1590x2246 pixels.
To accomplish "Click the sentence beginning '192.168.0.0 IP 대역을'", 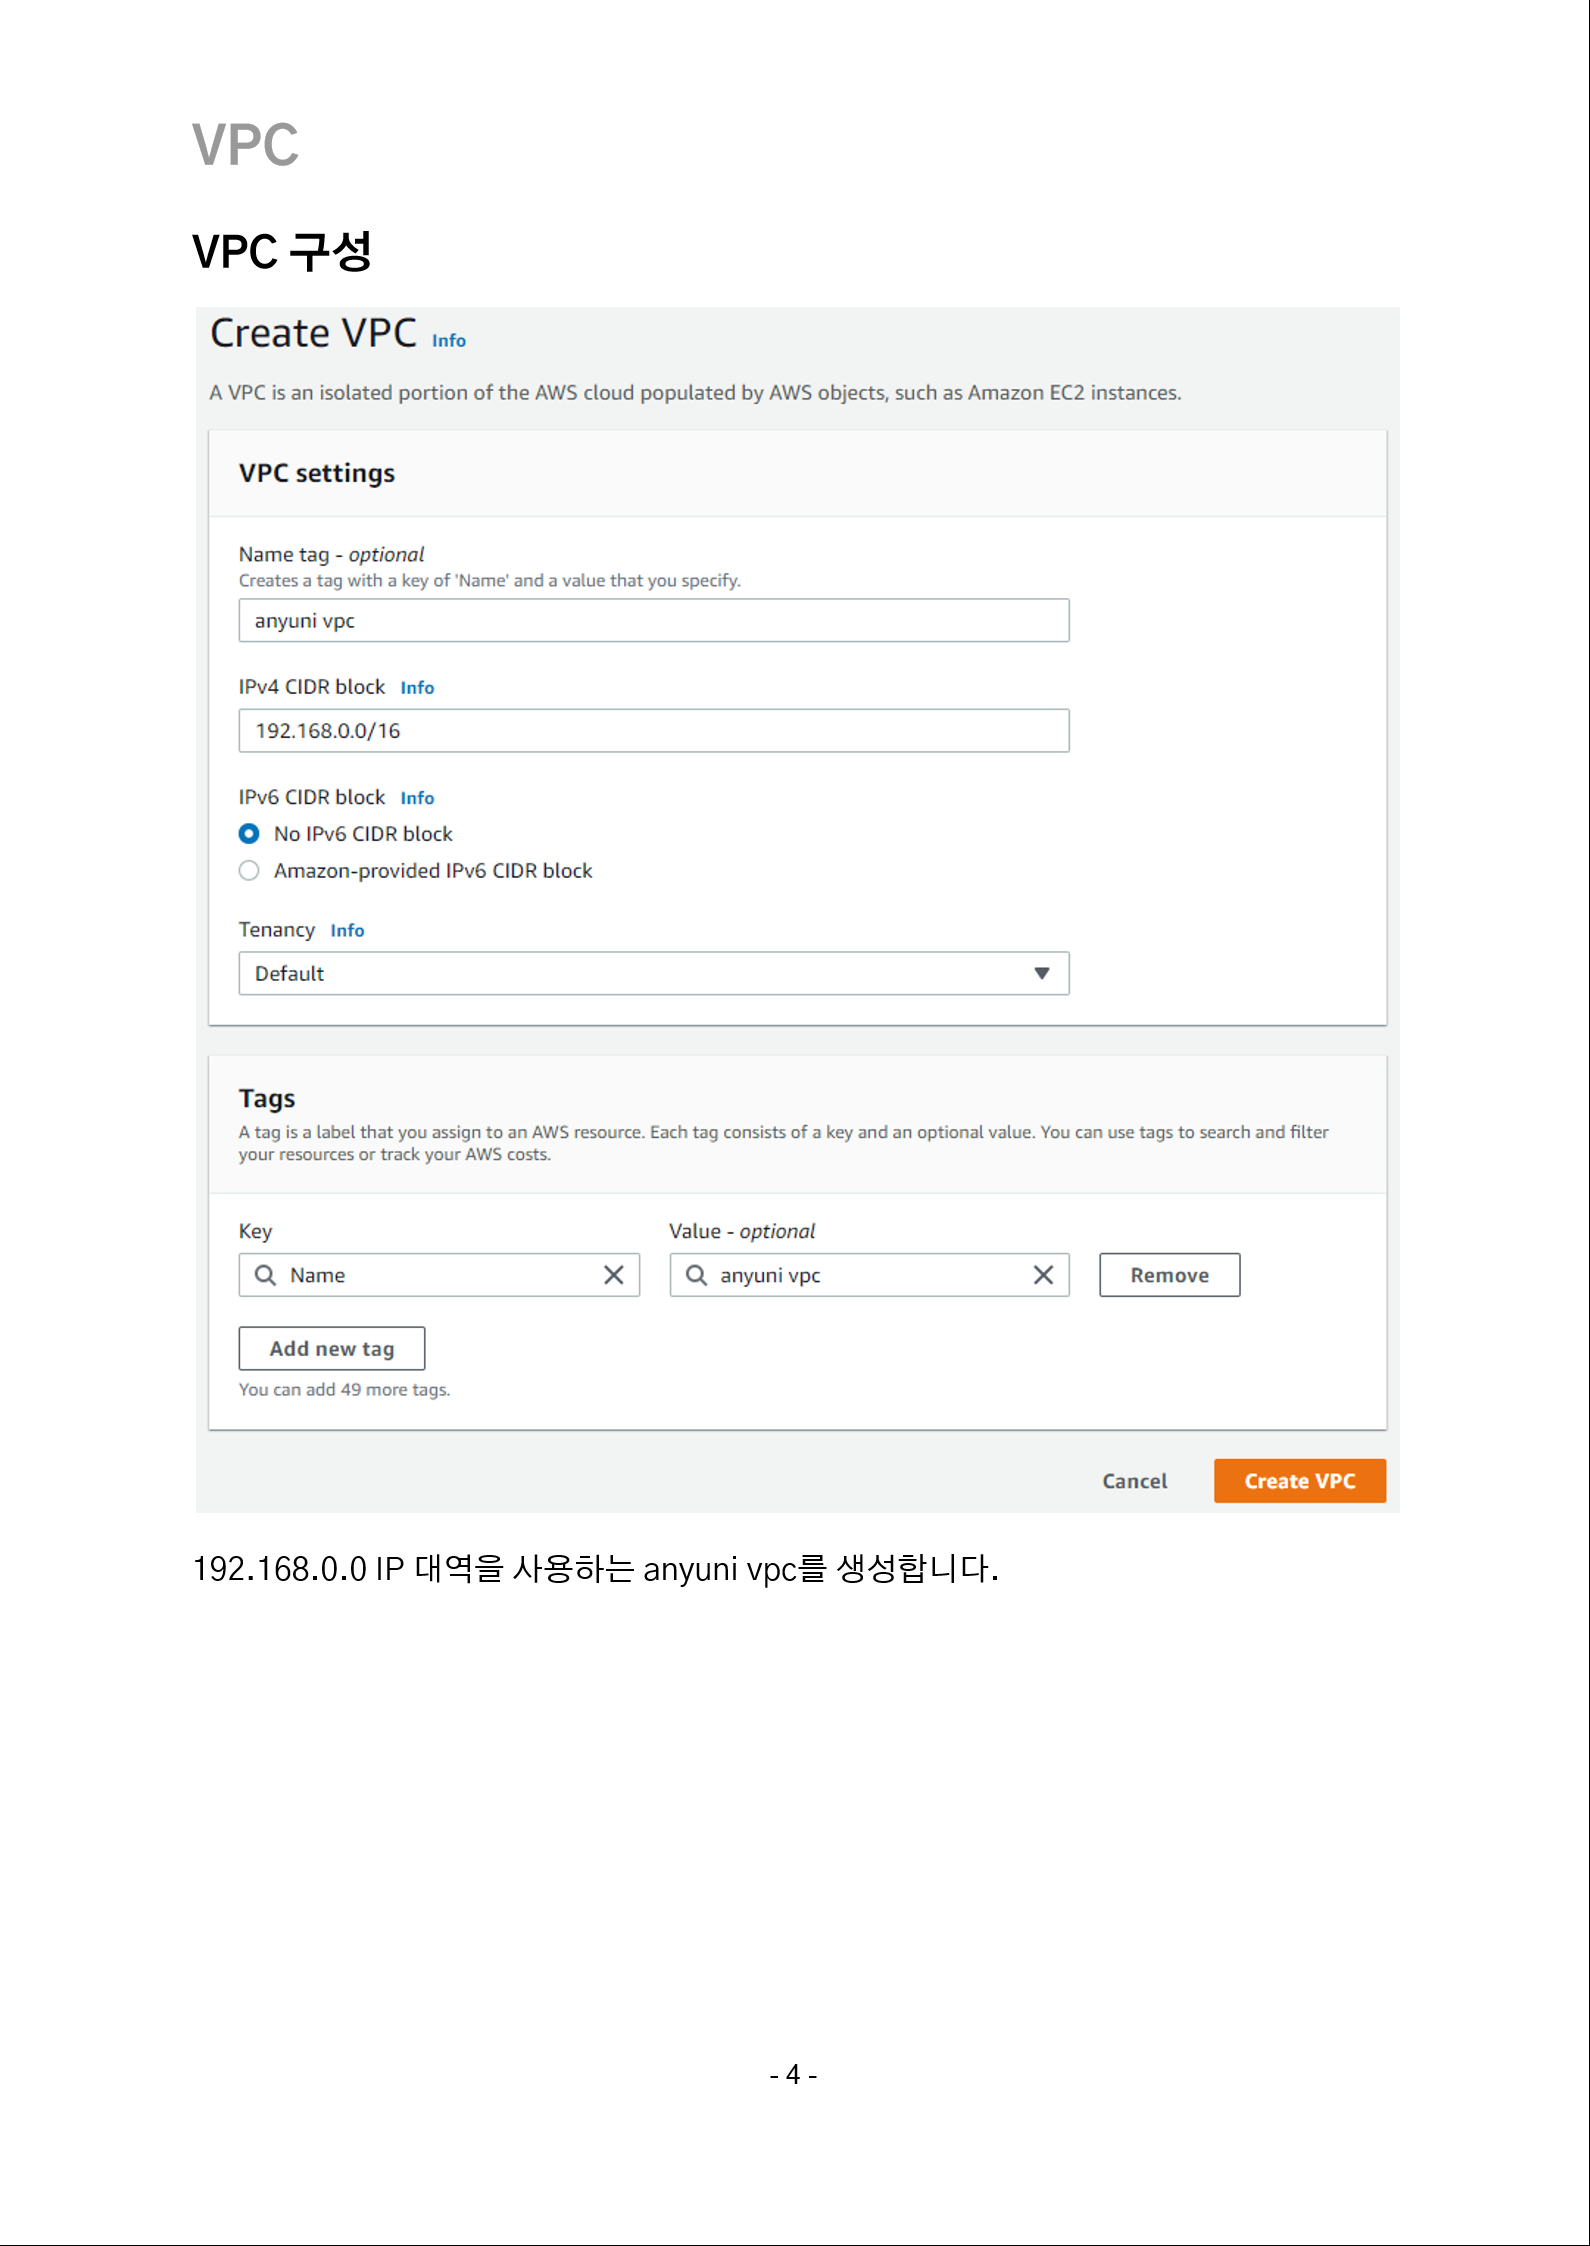I will point(595,1569).
